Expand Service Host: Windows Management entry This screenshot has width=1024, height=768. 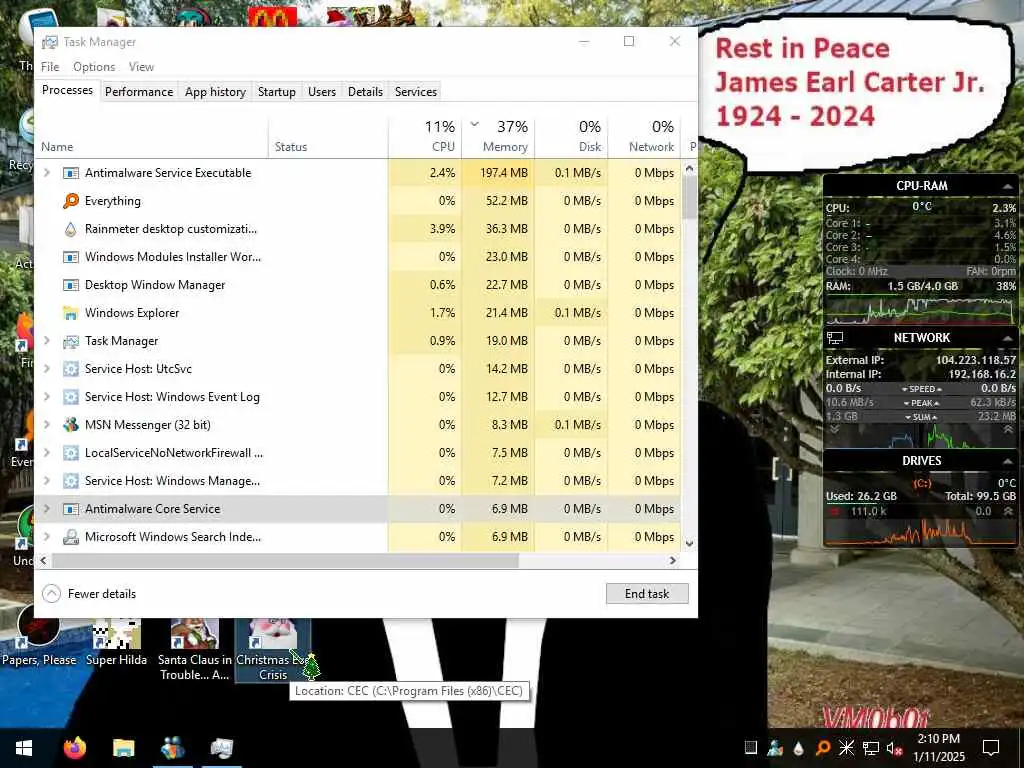coord(46,481)
